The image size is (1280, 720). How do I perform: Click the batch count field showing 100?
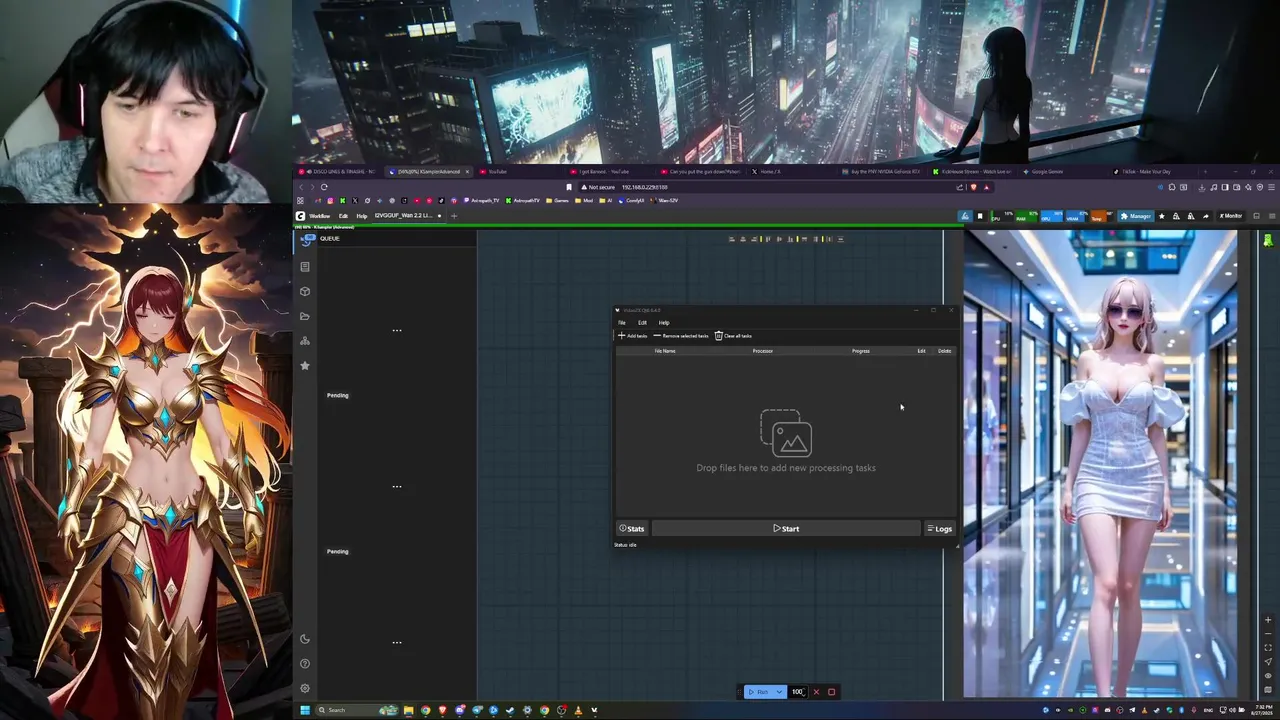[798, 692]
